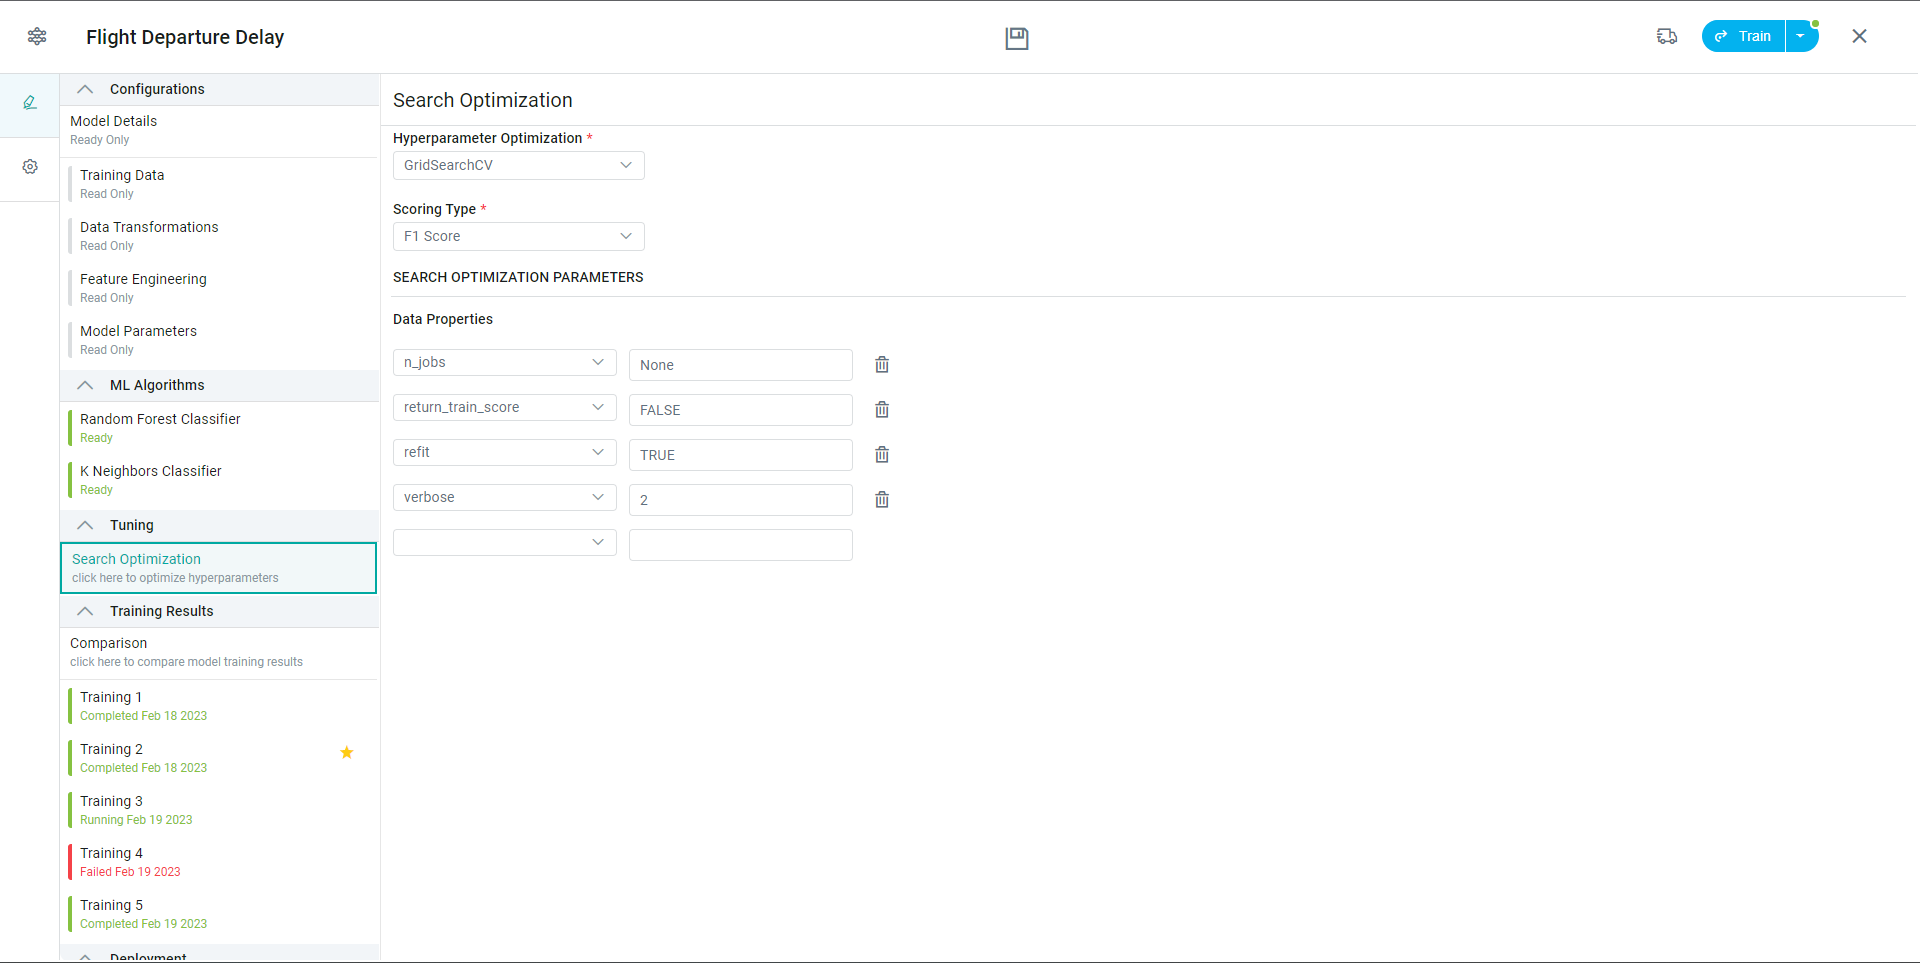Delete the return_train_score parameter row

882,410
